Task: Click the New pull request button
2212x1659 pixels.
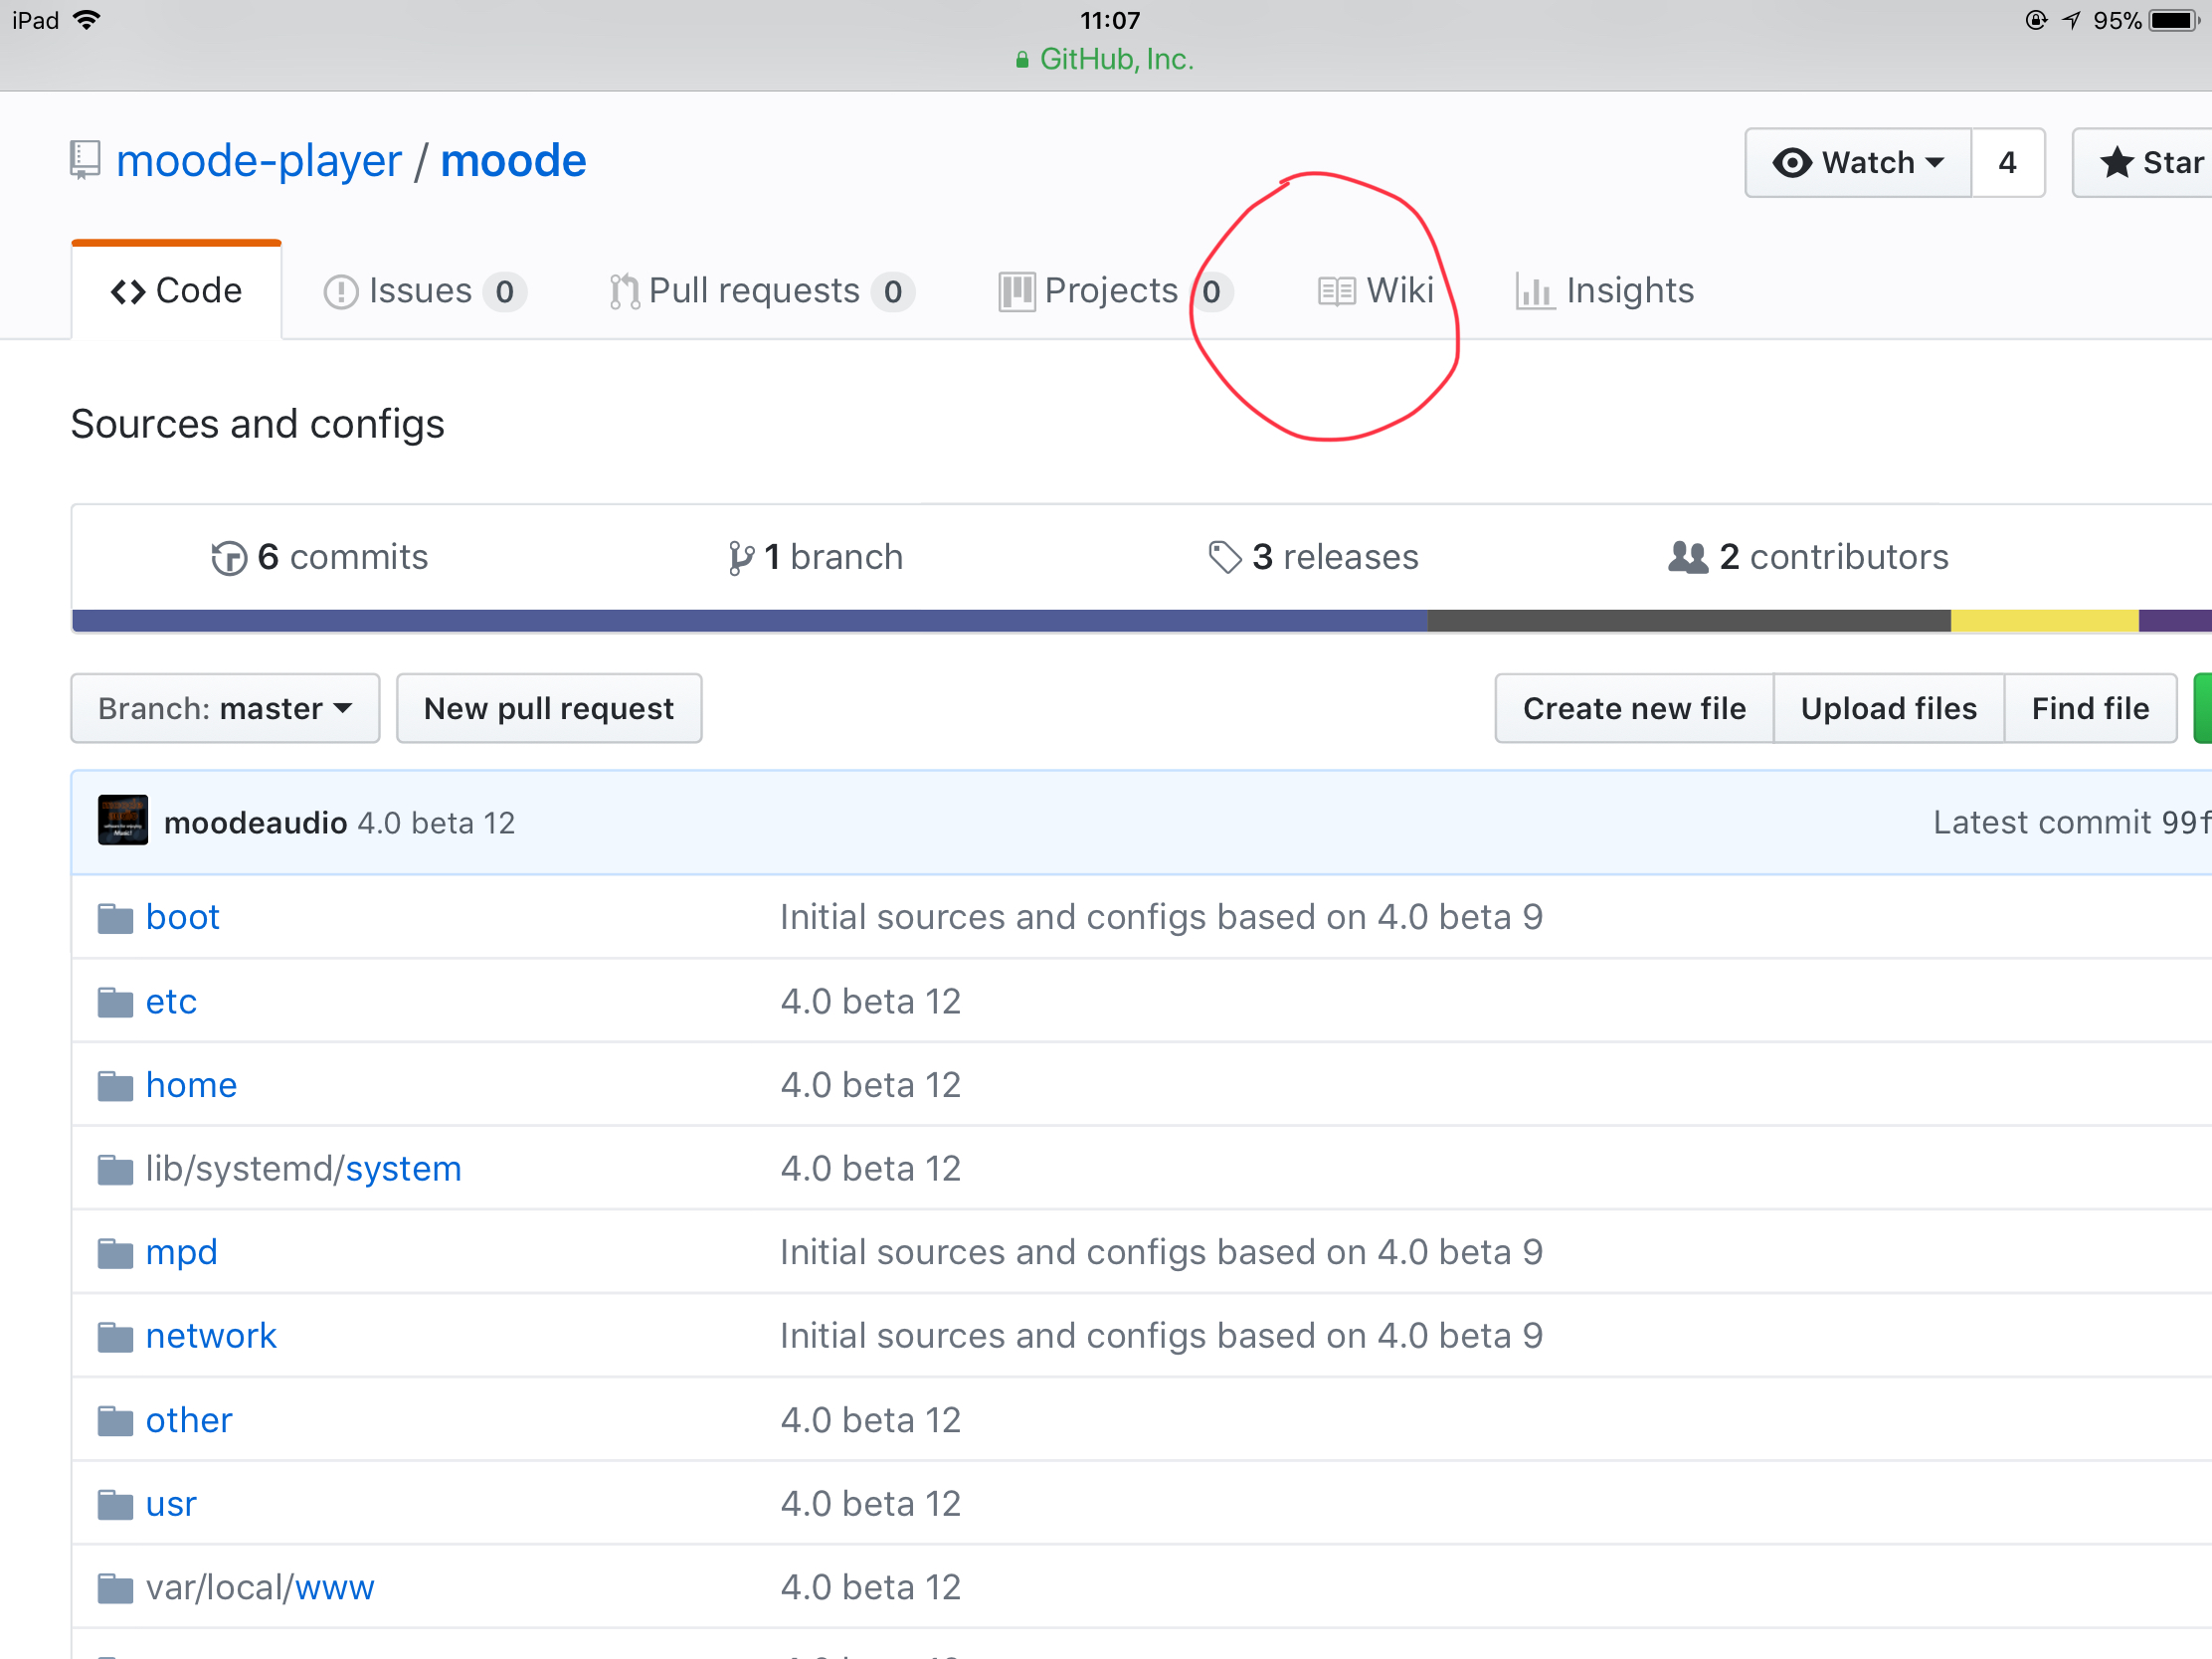Action: [549, 709]
